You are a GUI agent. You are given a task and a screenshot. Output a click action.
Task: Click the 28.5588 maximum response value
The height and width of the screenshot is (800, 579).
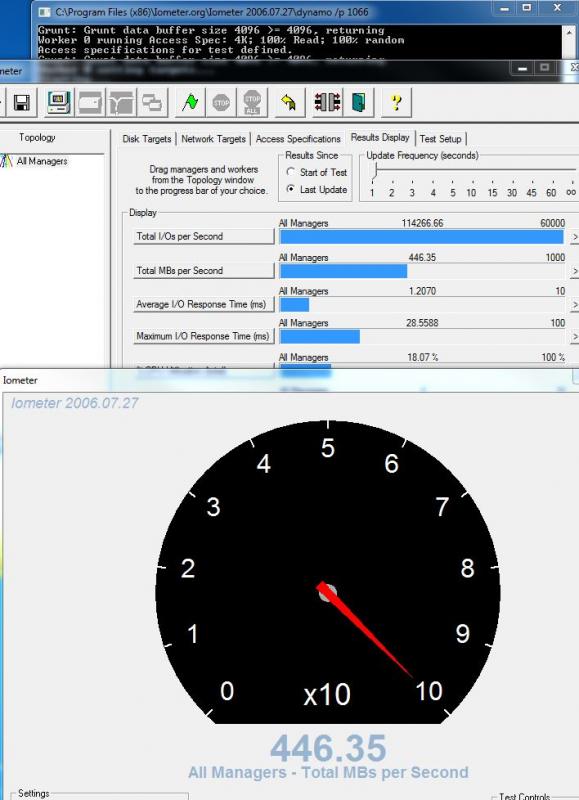(x=422, y=323)
